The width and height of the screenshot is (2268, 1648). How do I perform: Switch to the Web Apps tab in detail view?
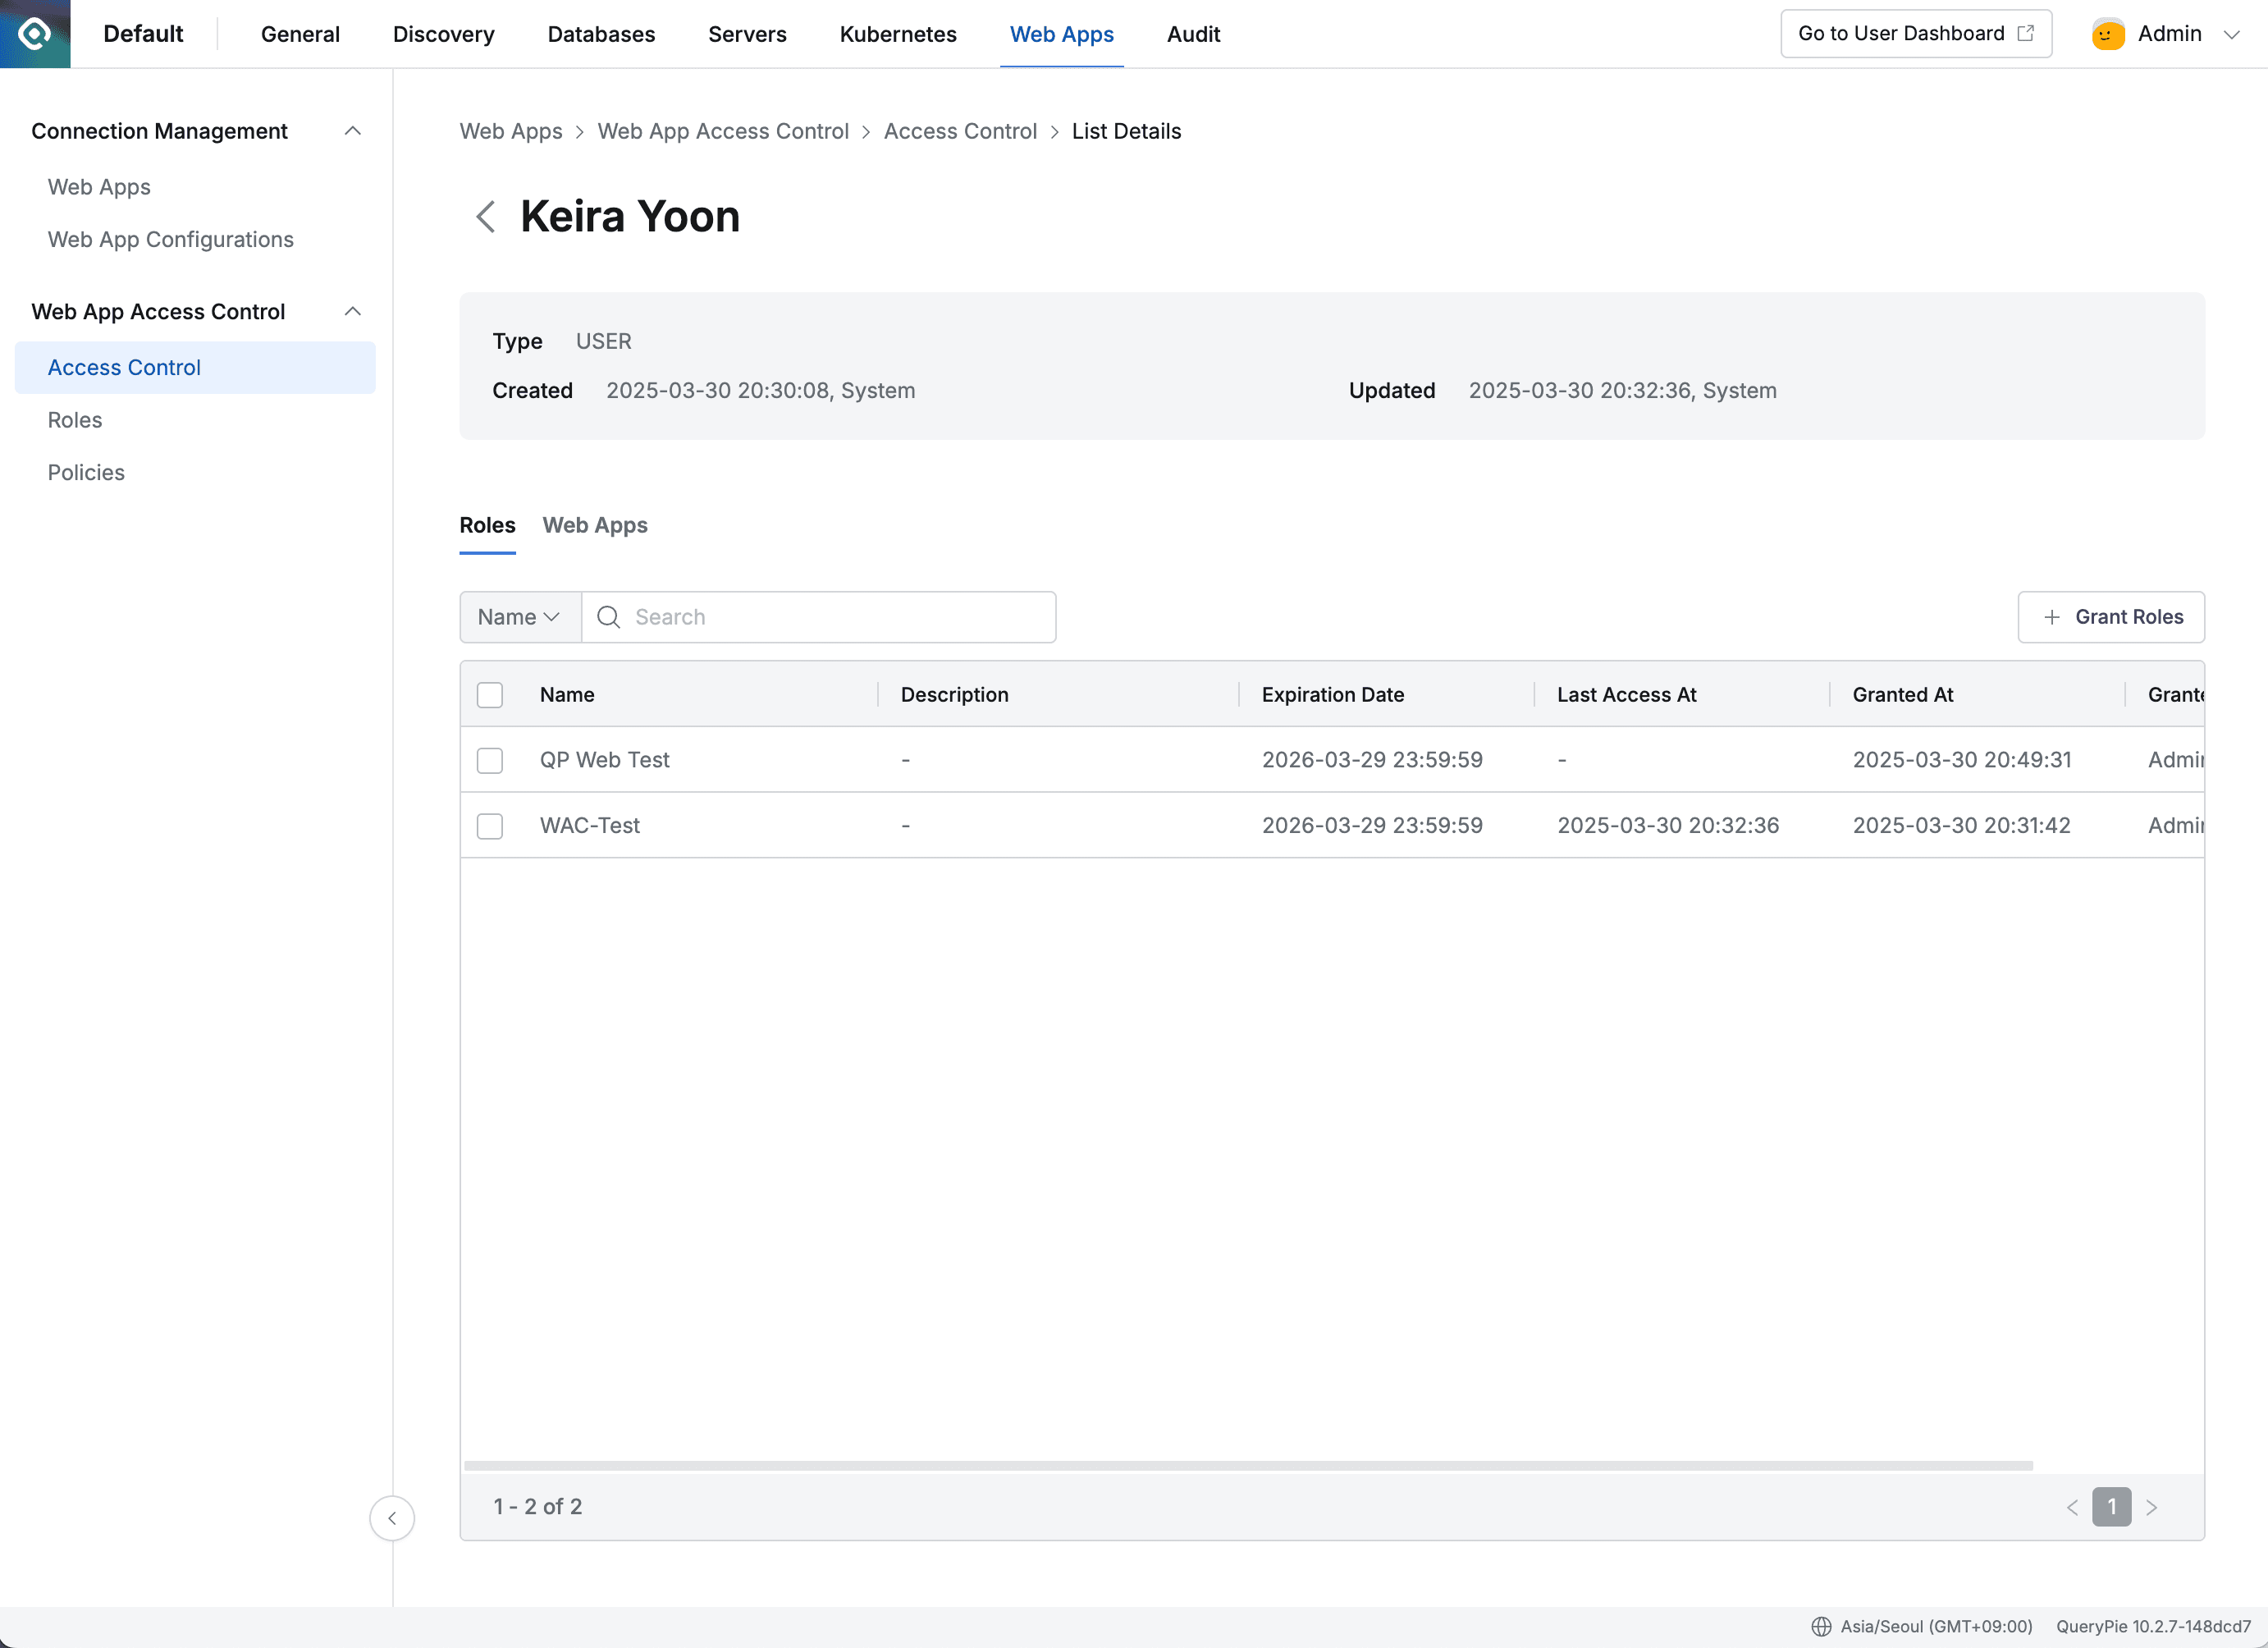(595, 525)
